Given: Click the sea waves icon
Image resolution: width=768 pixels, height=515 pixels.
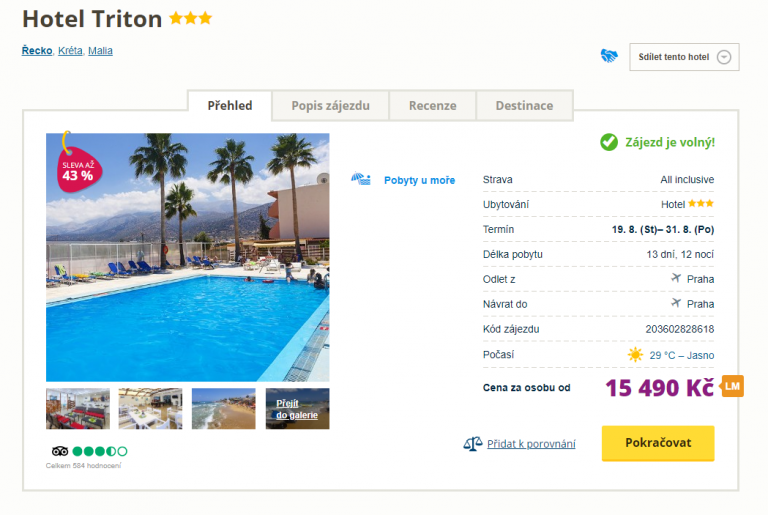Looking at the screenshot, I should (361, 180).
